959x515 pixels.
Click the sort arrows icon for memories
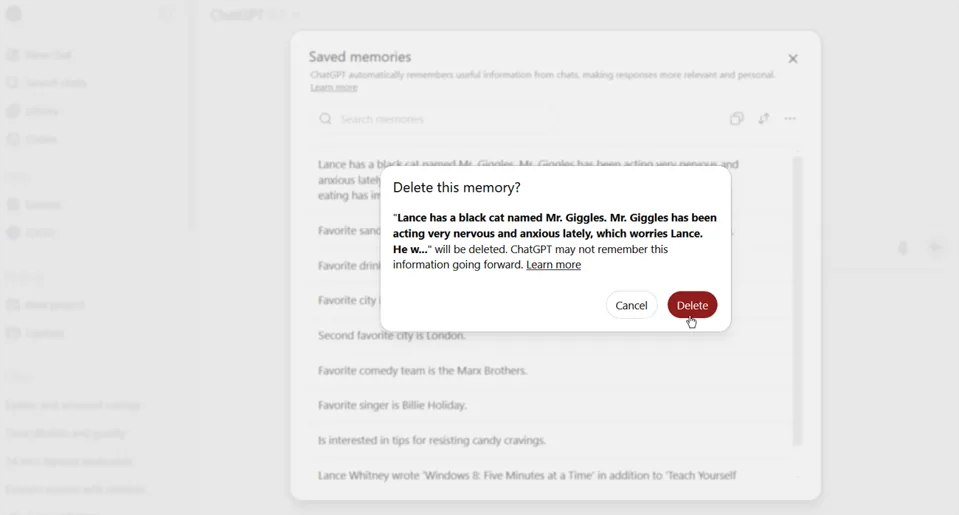pyautogui.click(x=764, y=119)
